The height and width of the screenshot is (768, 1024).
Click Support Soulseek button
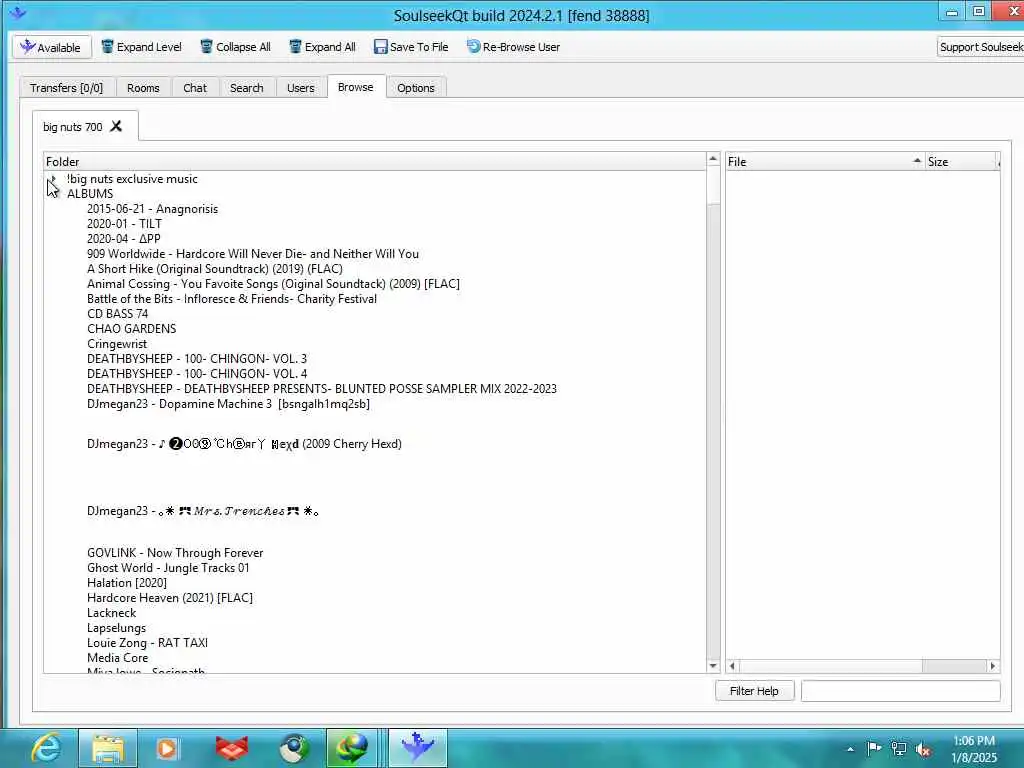coord(981,47)
